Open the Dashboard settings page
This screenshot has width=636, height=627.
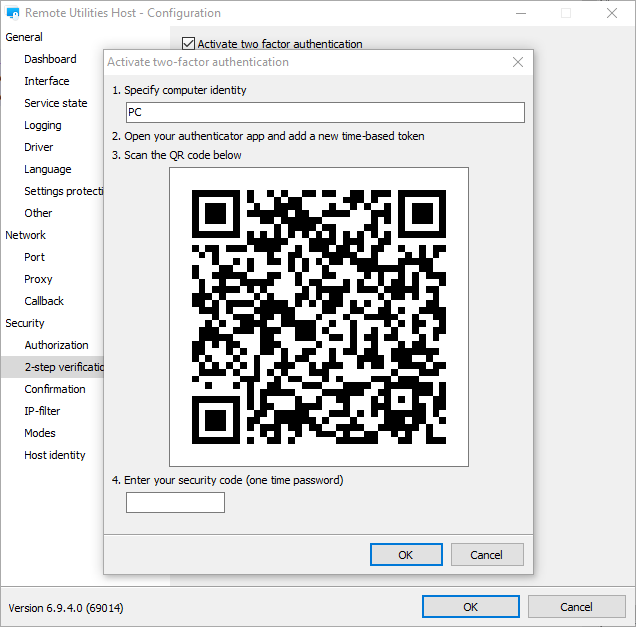click(50, 59)
